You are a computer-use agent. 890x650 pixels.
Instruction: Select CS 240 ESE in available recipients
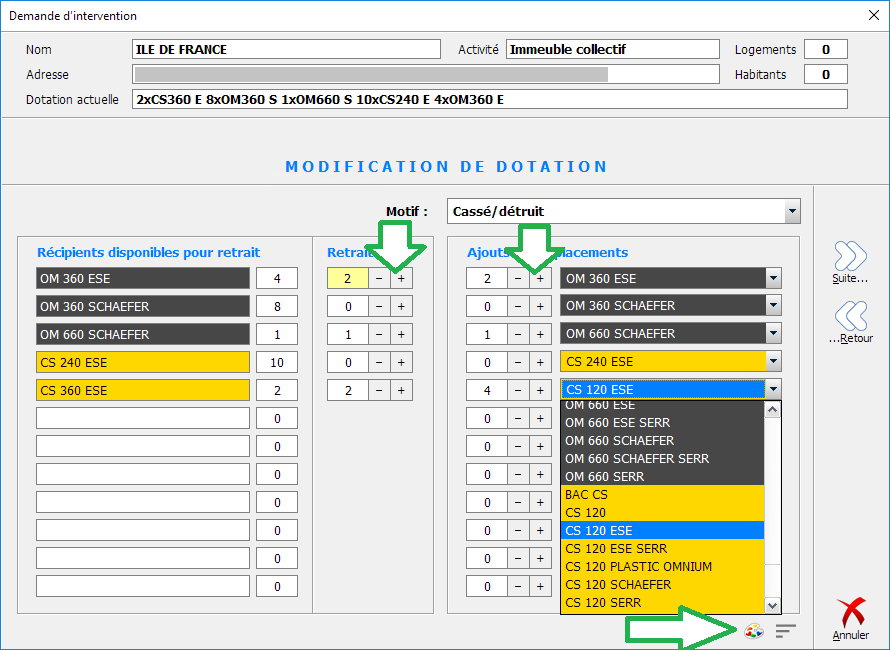coord(143,362)
